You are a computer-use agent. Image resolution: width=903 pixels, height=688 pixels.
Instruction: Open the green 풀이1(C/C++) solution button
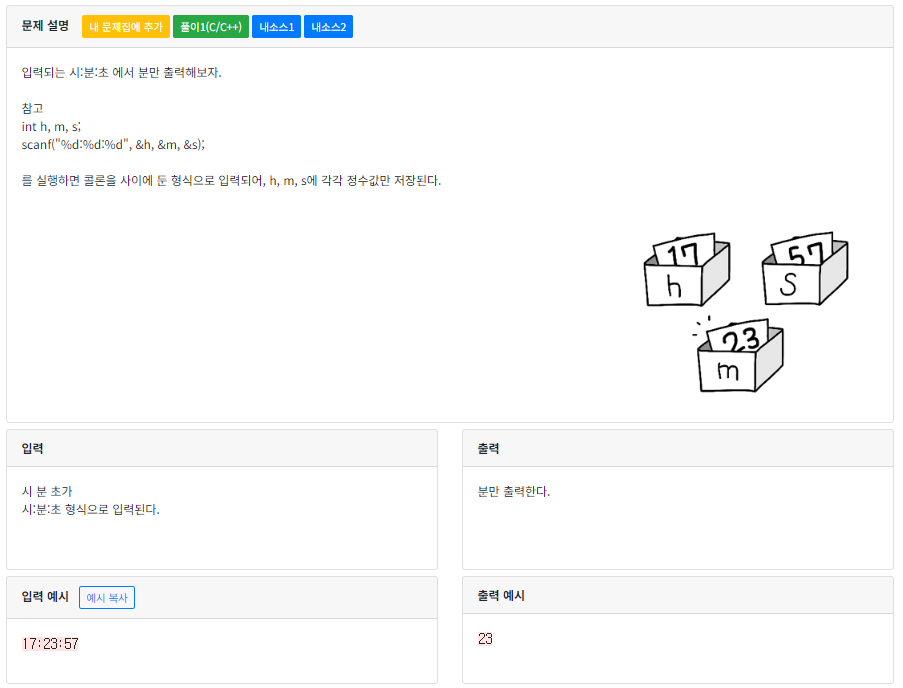pyautogui.click(x=211, y=27)
